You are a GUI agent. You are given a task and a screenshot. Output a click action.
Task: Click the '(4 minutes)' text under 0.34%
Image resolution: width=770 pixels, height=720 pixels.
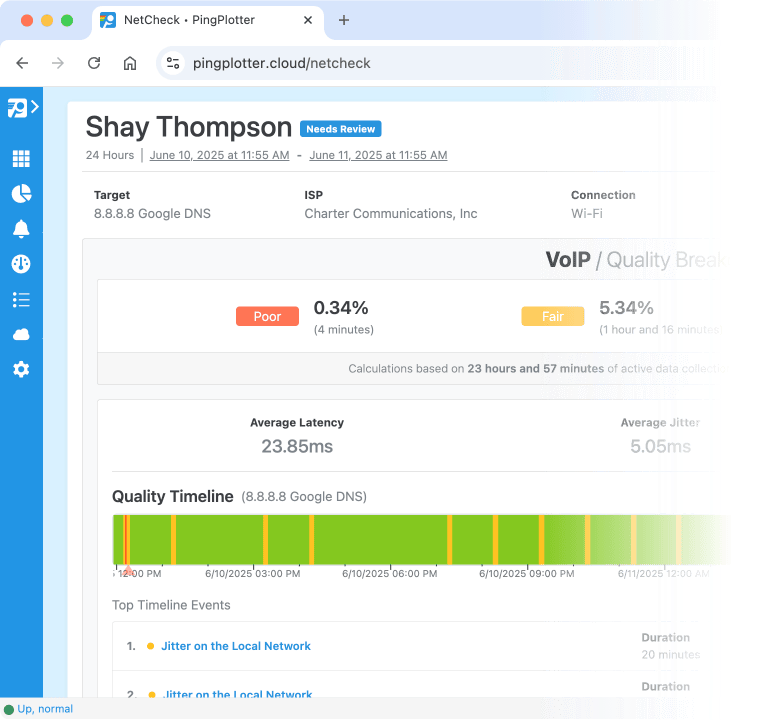pyautogui.click(x=344, y=330)
